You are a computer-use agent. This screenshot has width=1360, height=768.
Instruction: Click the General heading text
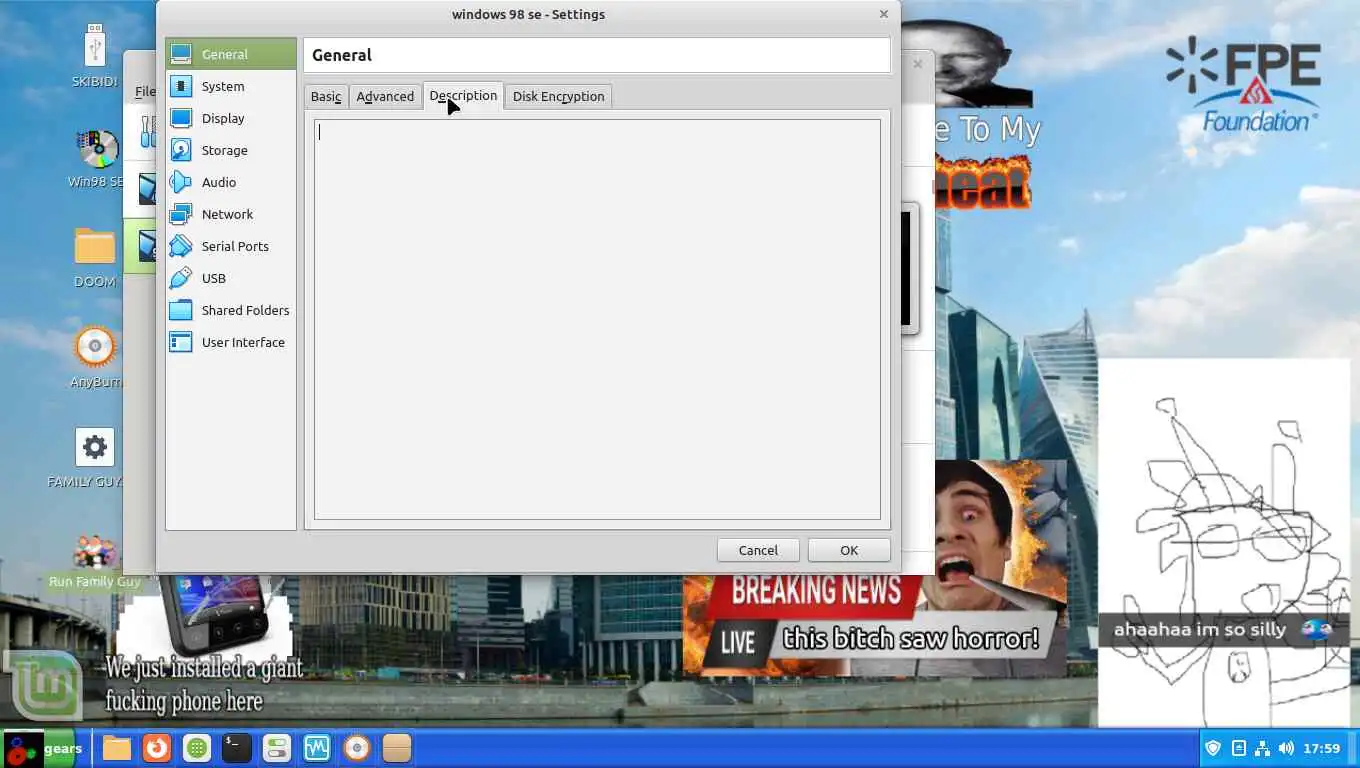(x=342, y=55)
